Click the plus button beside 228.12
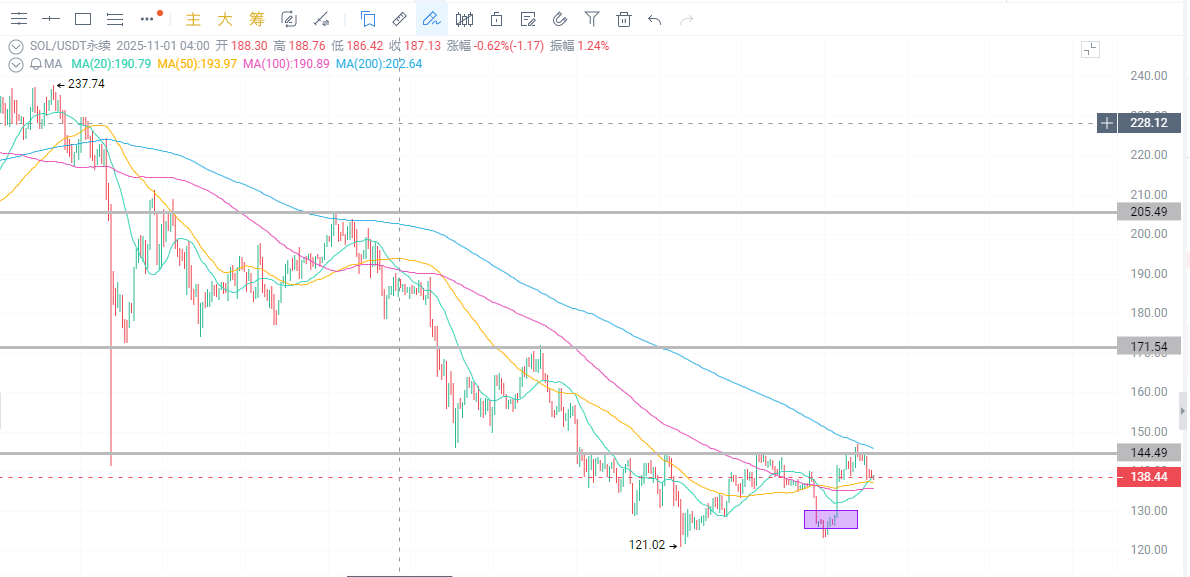The width and height of the screenshot is (1190, 577). click(1107, 123)
